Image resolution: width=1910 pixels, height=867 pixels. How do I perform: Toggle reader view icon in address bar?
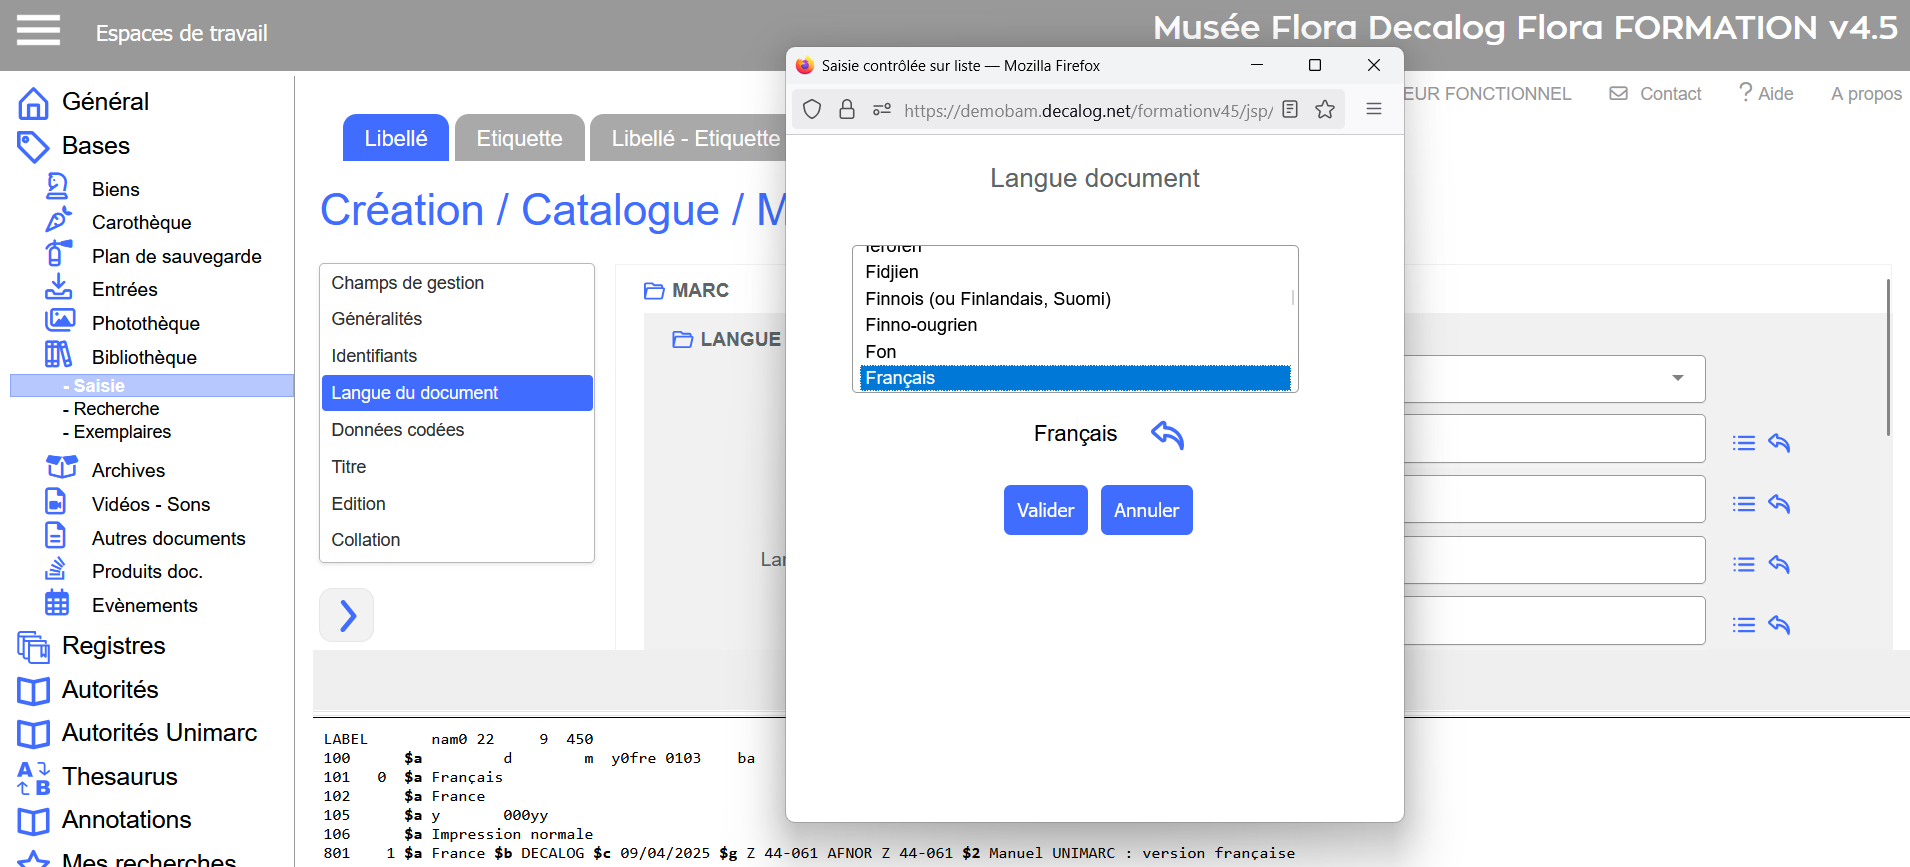1290,110
